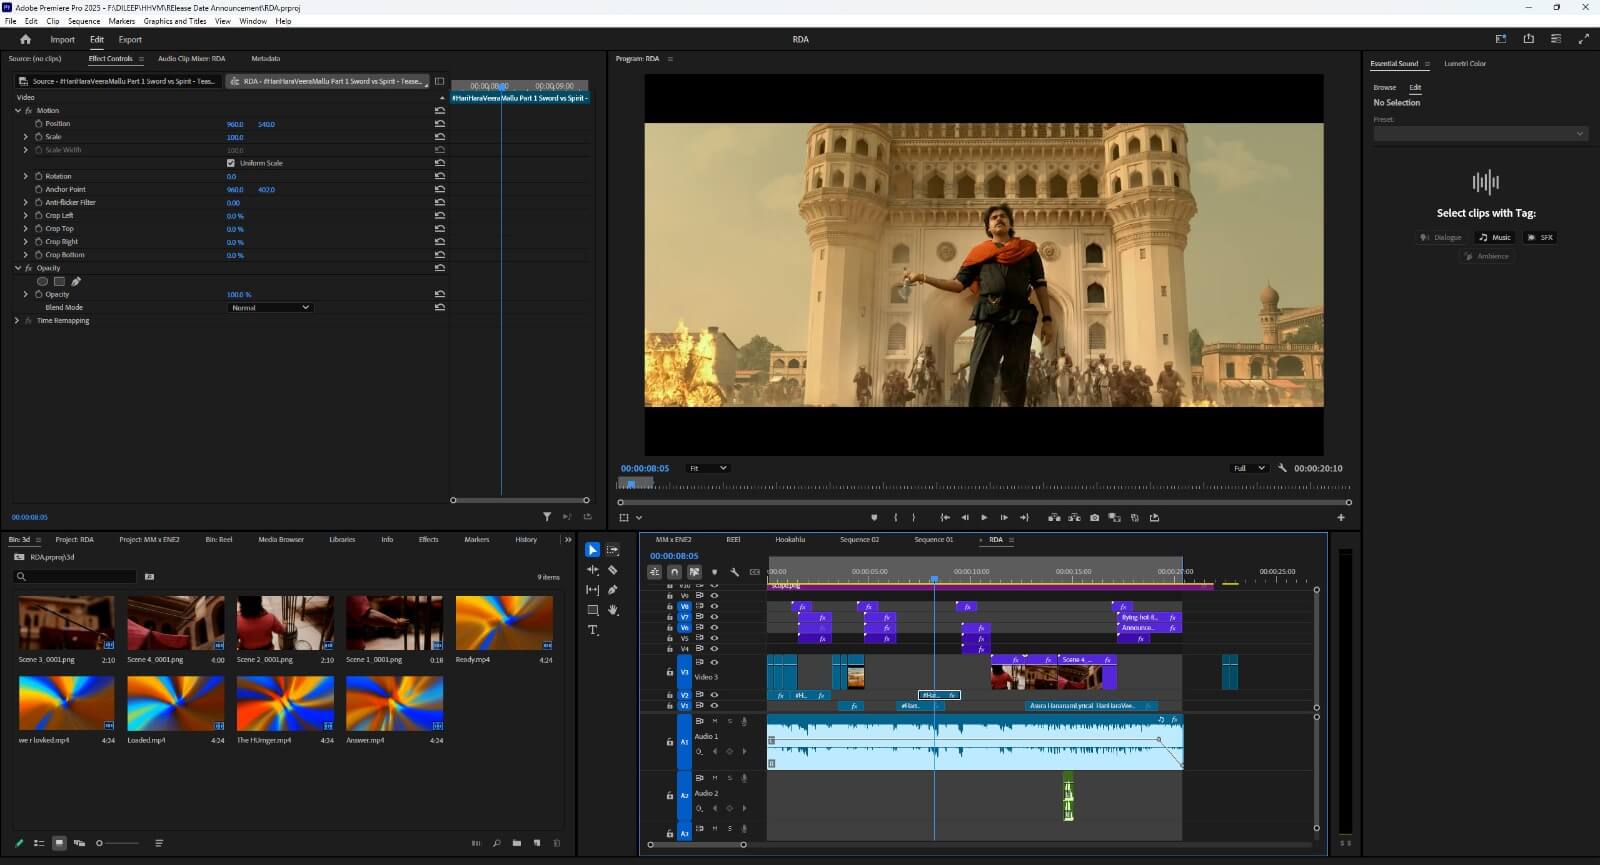Click the Loaded.mp4 thumbnail

pyautogui.click(x=175, y=703)
